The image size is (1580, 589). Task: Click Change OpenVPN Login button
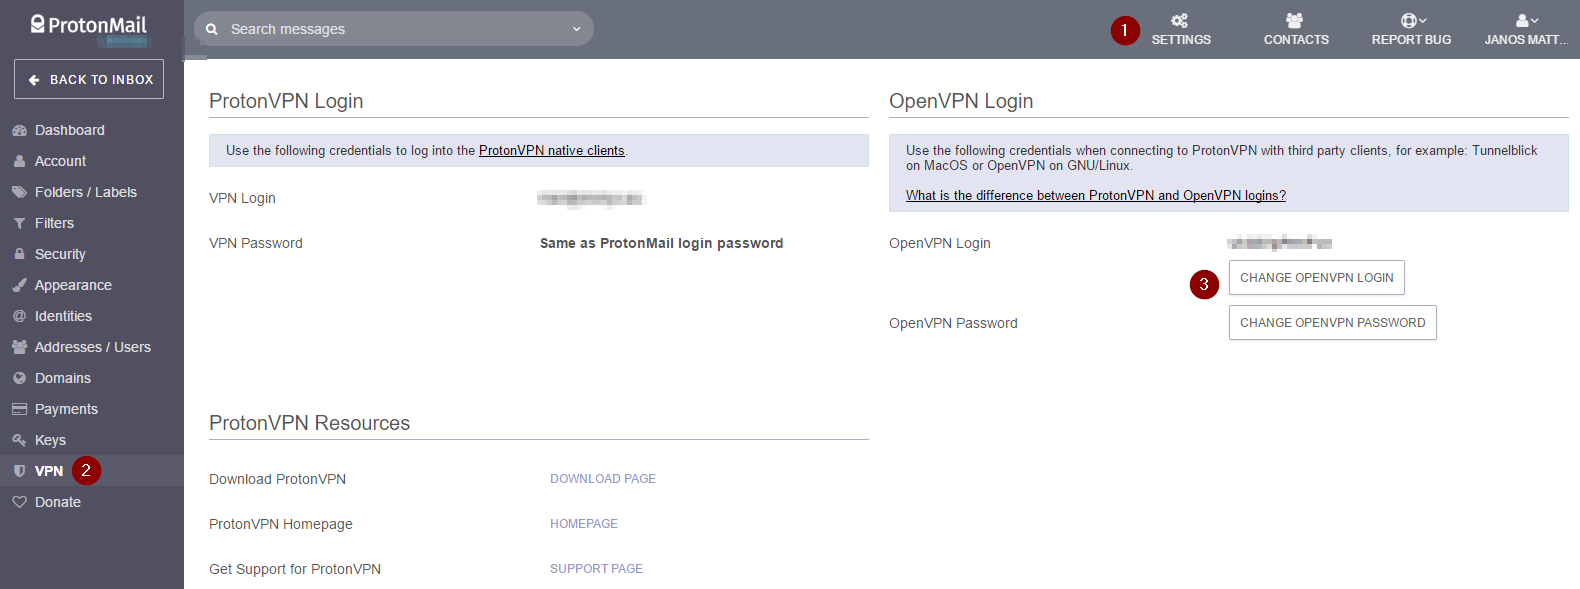point(1316,278)
